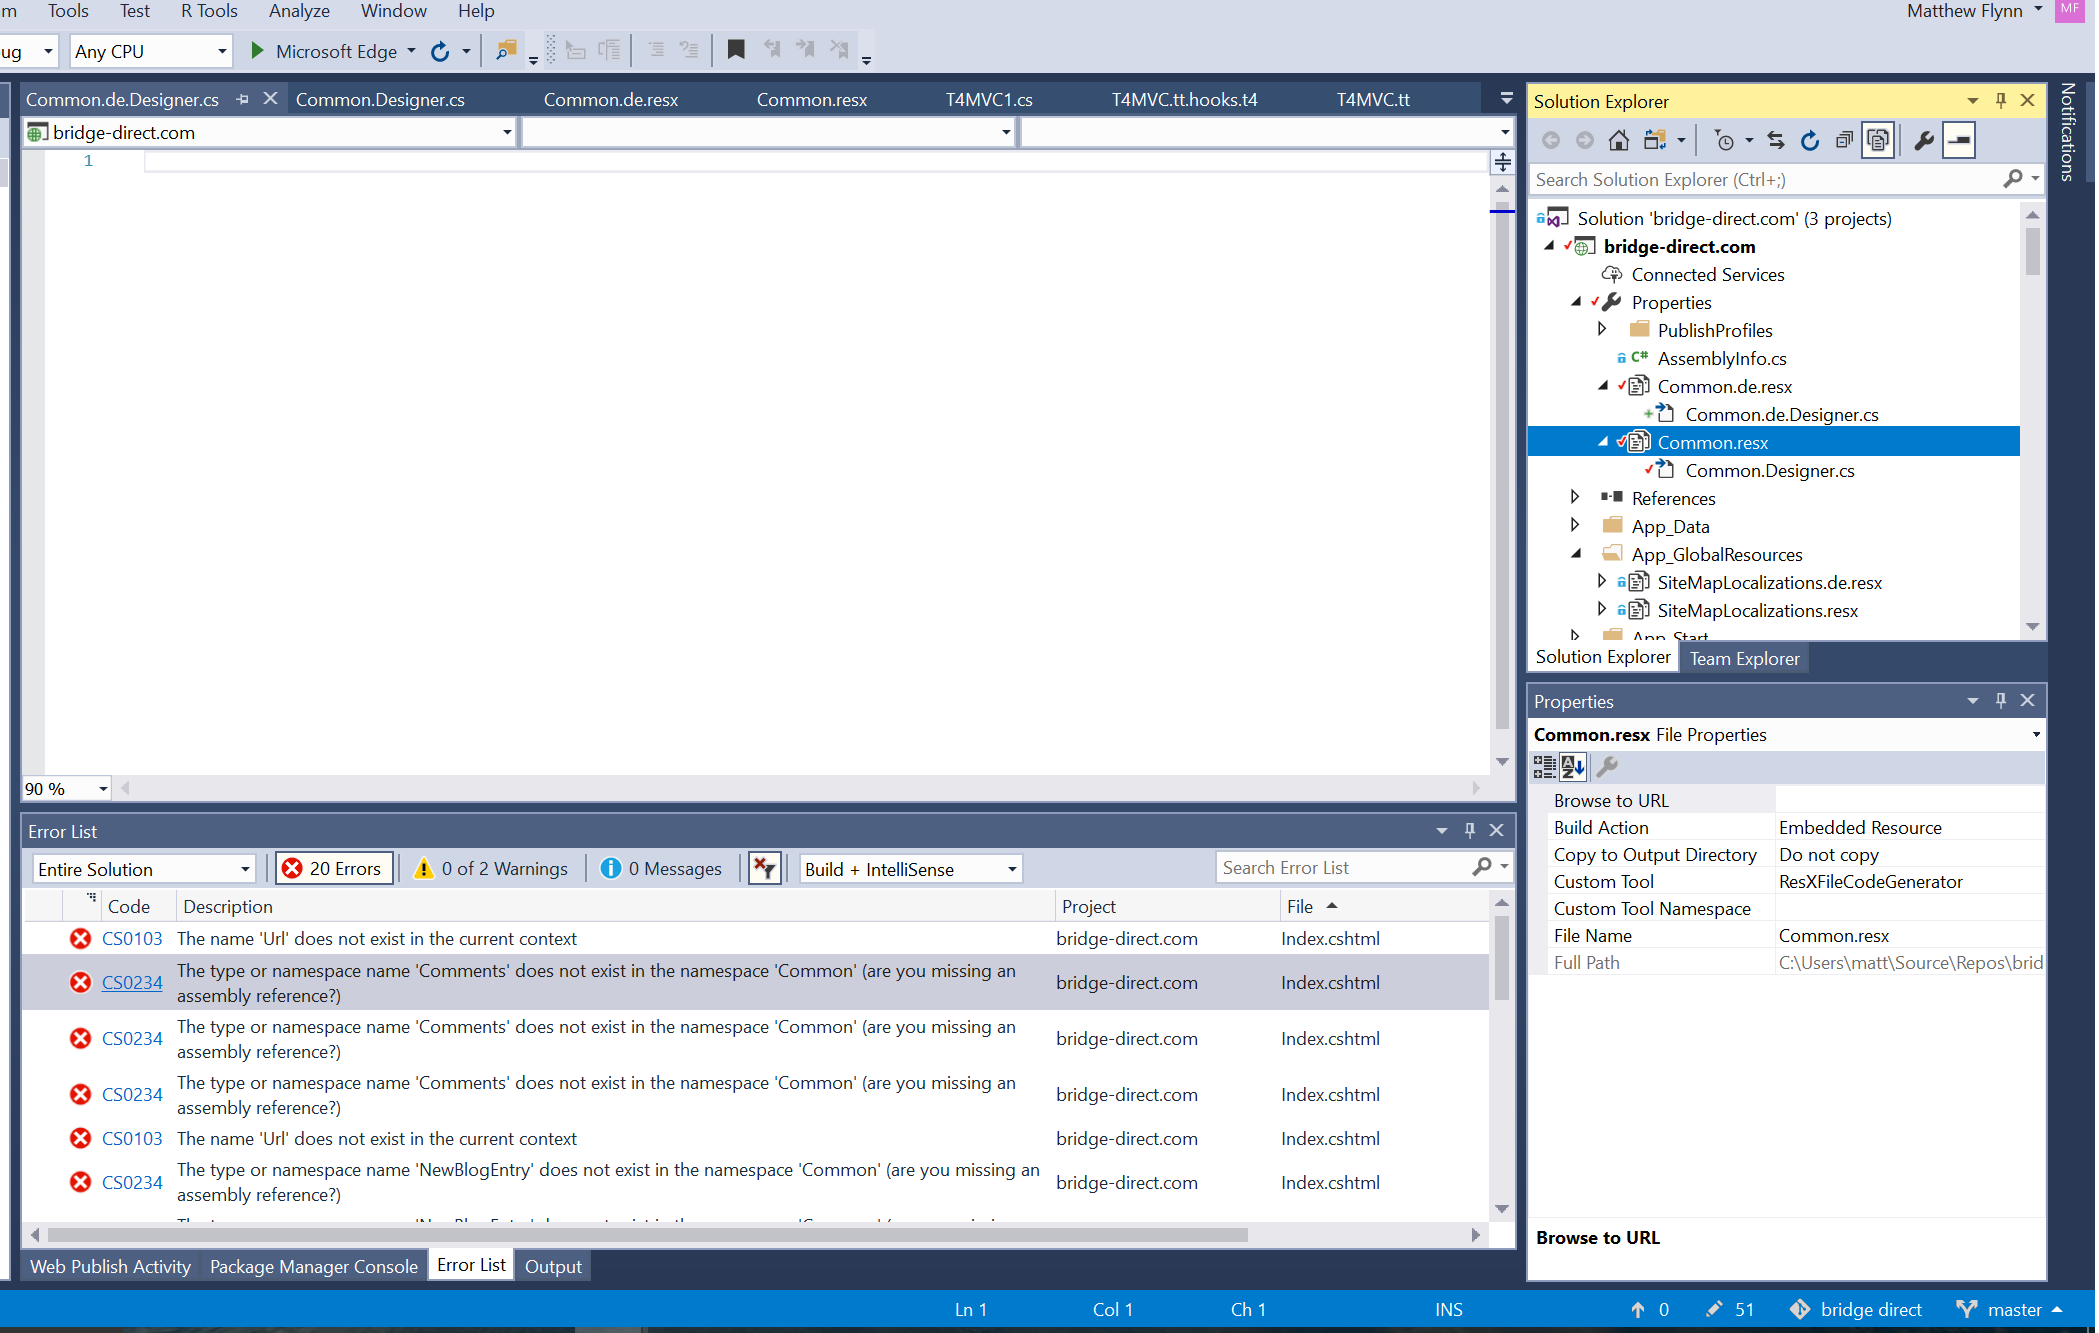Open the Build + IntelliSense dropdown
The width and height of the screenshot is (2099, 1333).
[x=910, y=869]
